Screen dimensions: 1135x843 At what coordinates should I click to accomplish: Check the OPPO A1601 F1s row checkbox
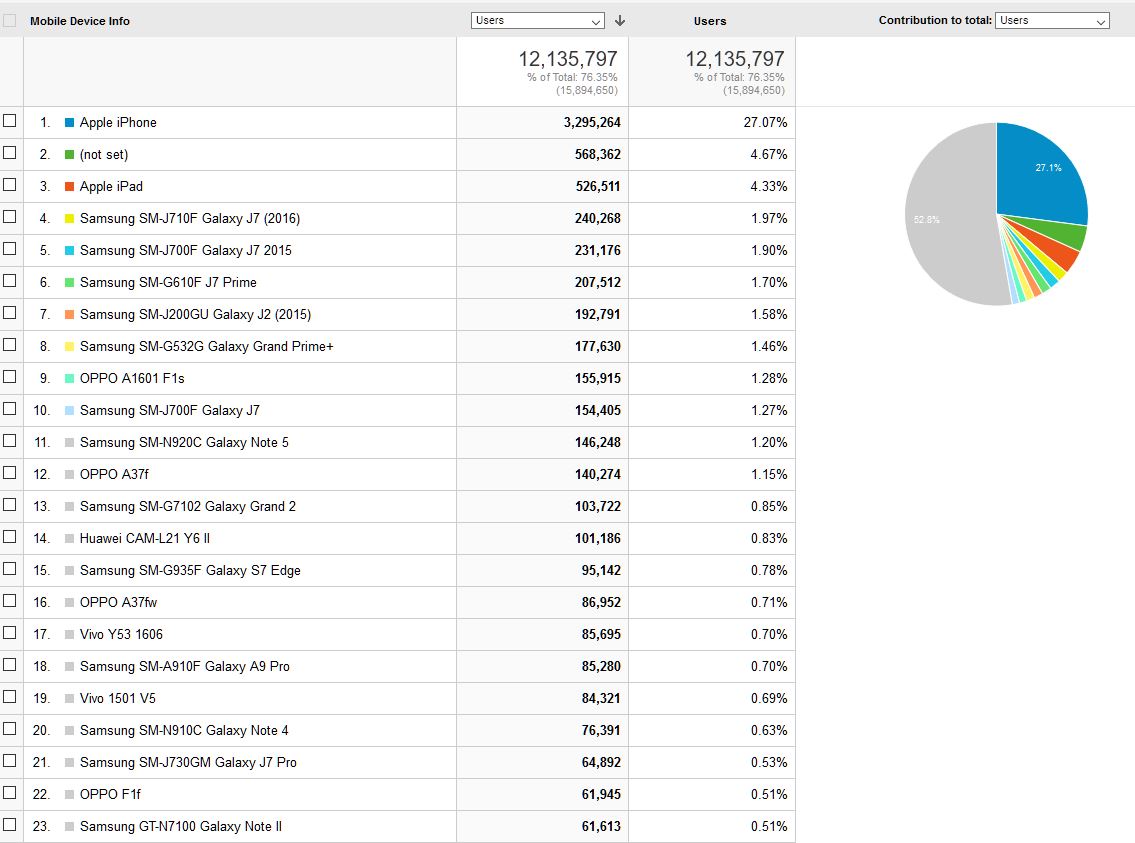[9, 376]
